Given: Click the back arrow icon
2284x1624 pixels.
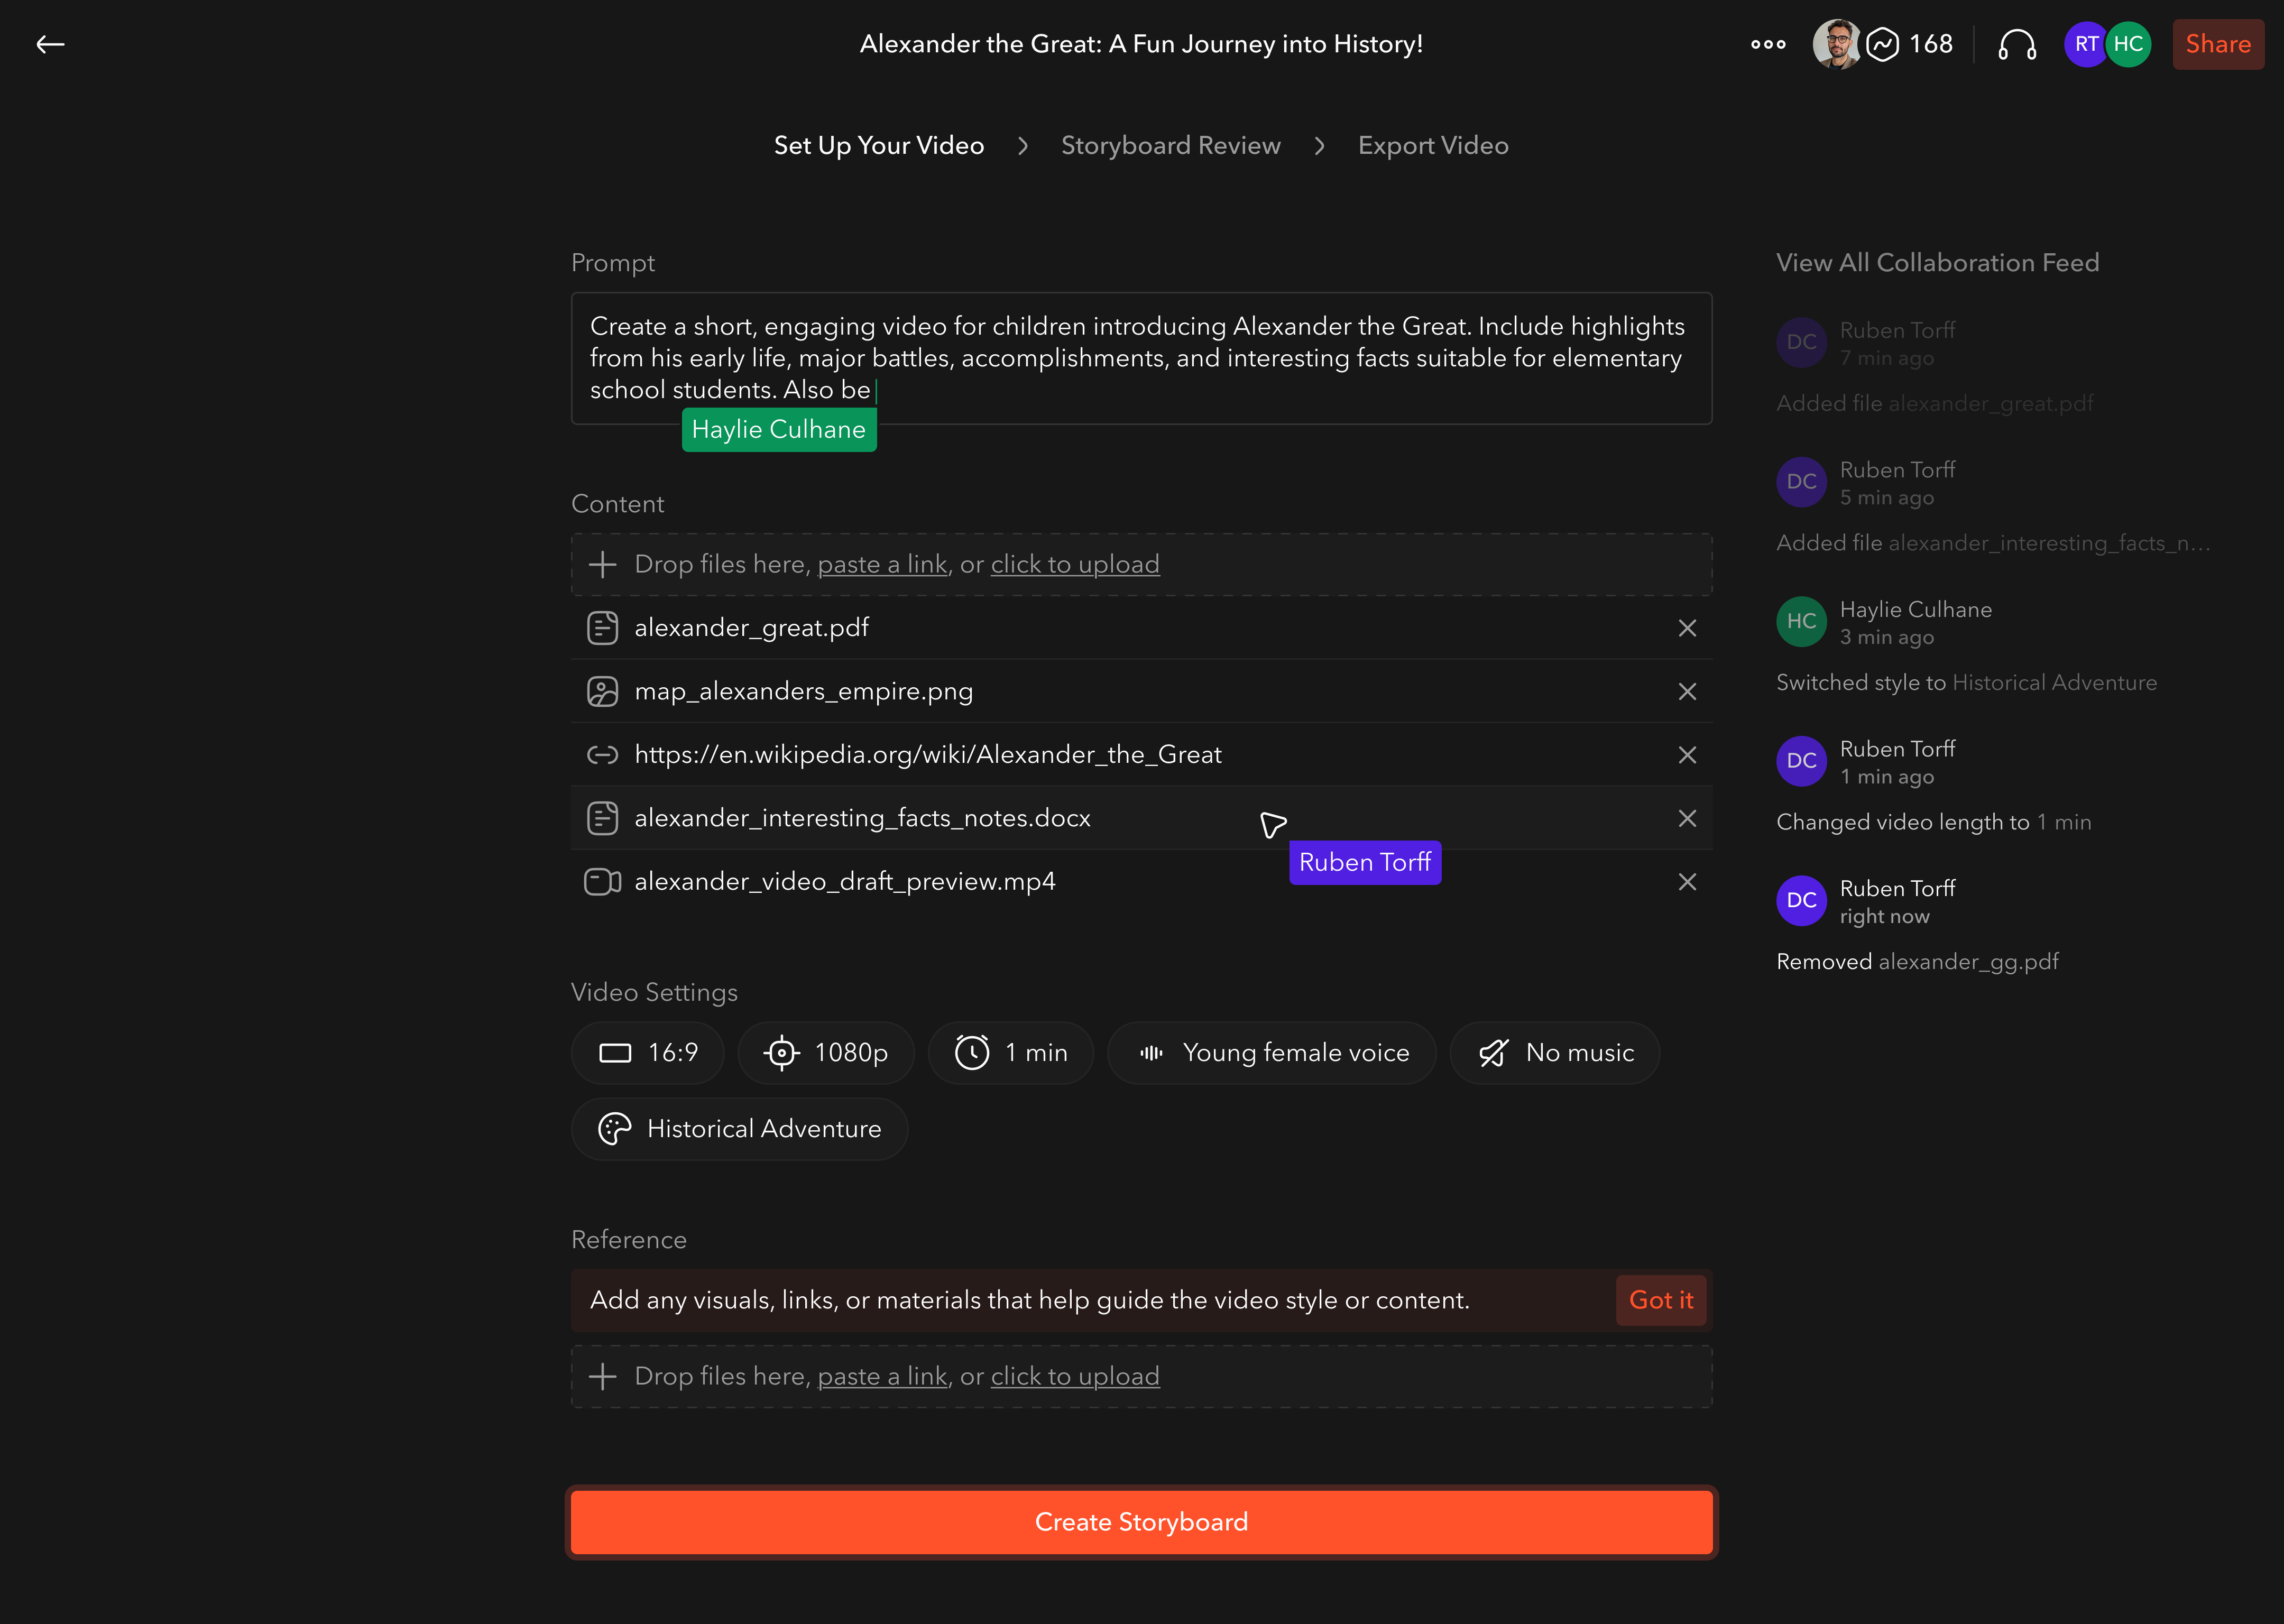Looking at the screenshot, I should (x=50, y=44).
